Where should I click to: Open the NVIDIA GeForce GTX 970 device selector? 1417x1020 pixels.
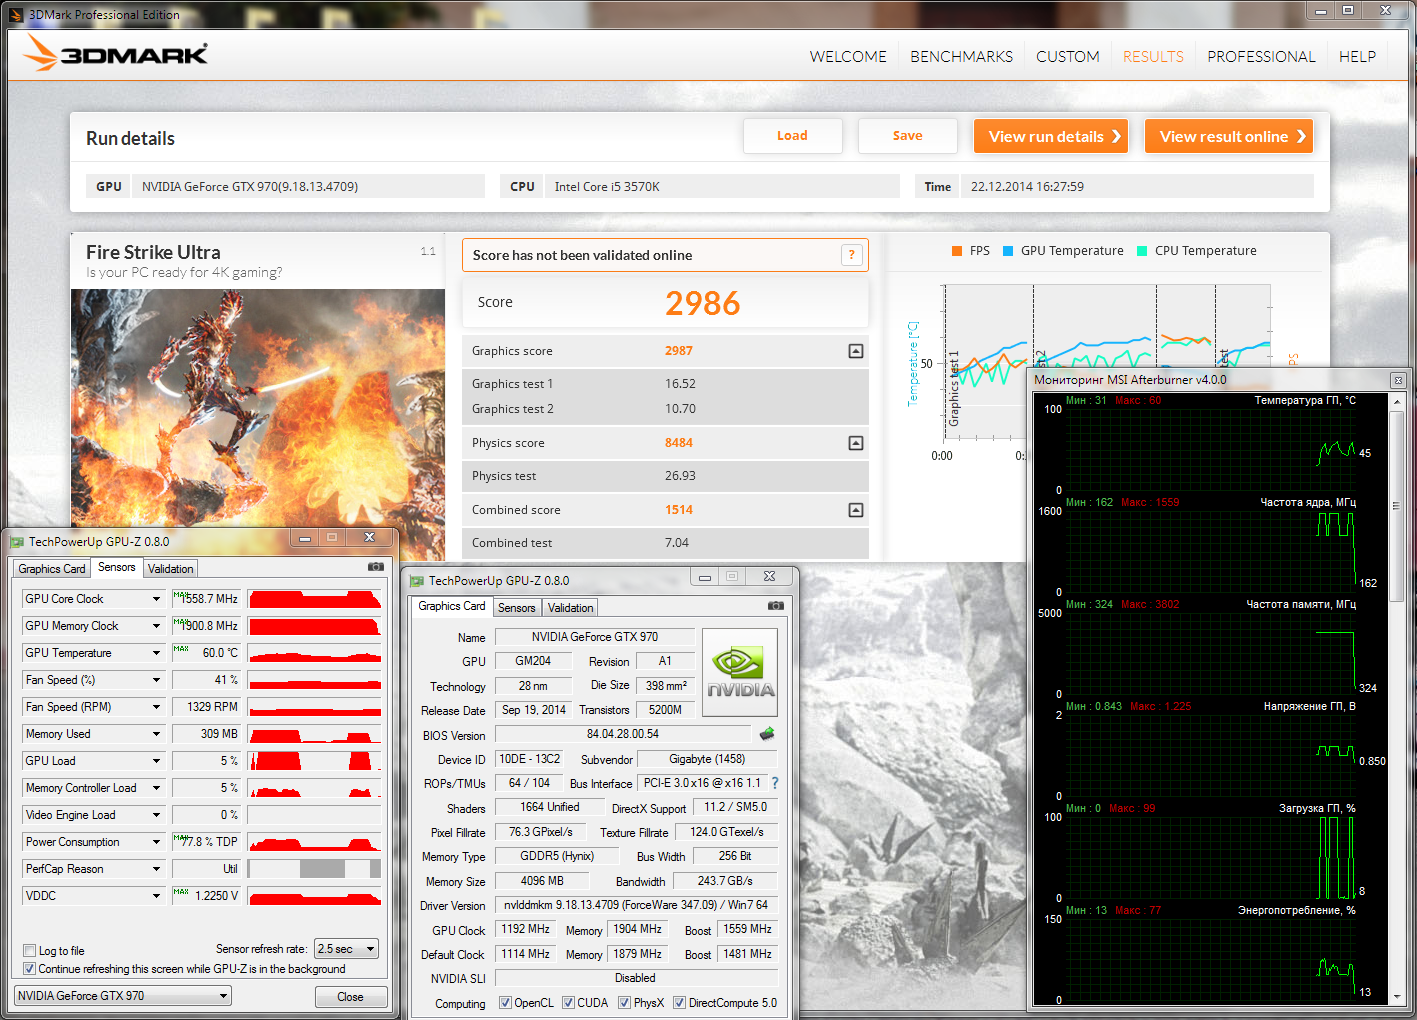click(x=123, y=996)
